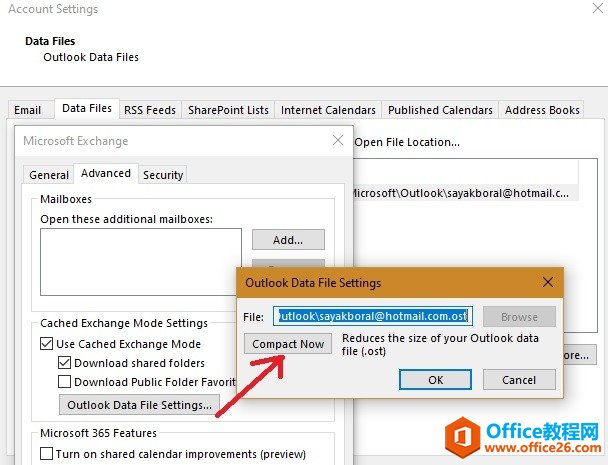Click Add... to add a mailbox
Image resolution: width=608 pixels, height=465 pixels.
pos(288,240)
